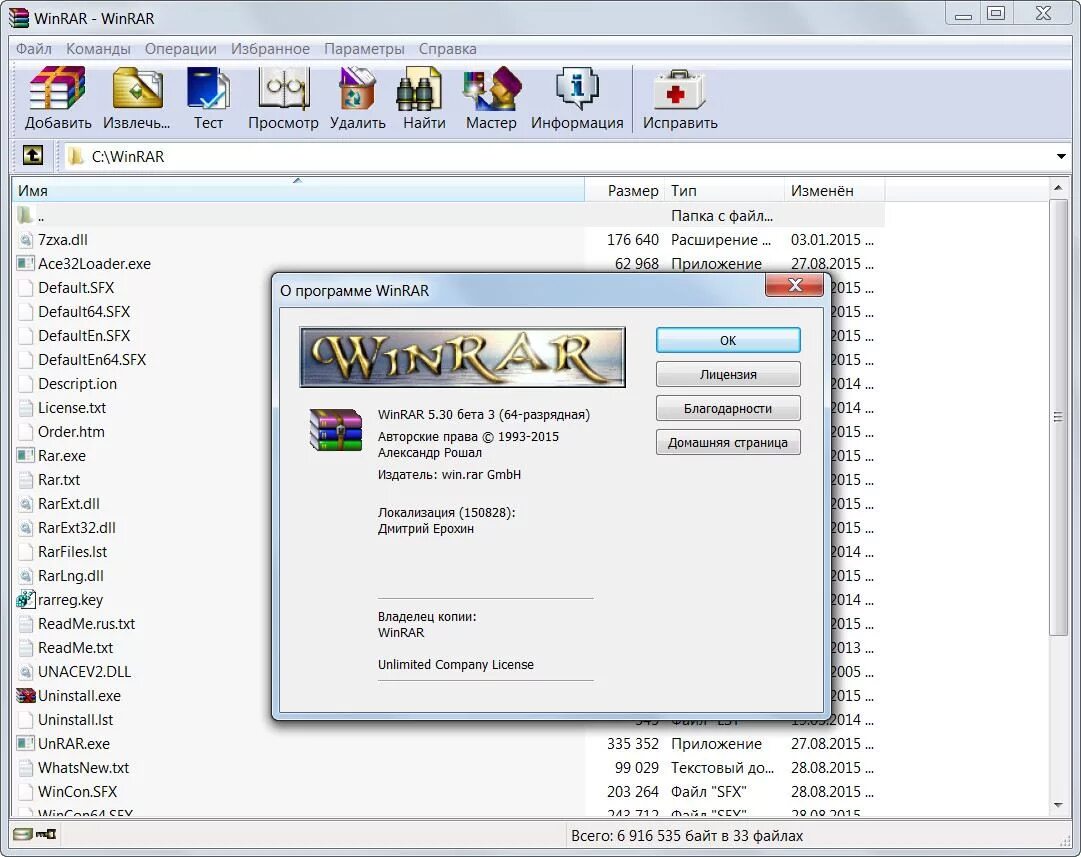Click the WinRAR books icon in About dialog
Viewport: 1081px width, 857px height.
(336, 430)
